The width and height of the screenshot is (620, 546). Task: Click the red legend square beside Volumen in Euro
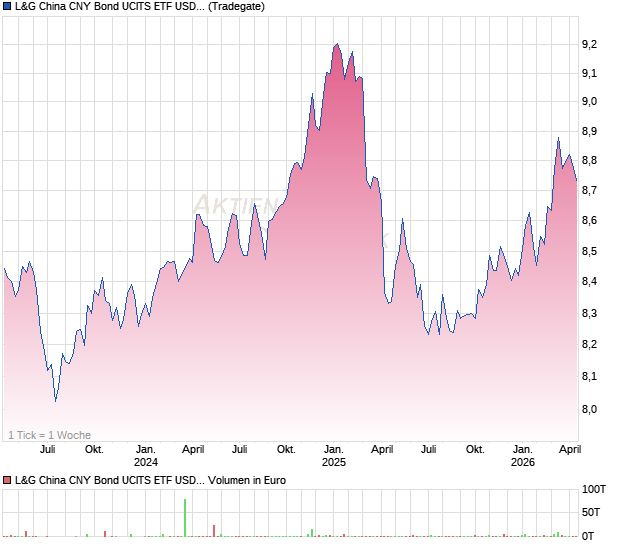(x=7, y=480)
